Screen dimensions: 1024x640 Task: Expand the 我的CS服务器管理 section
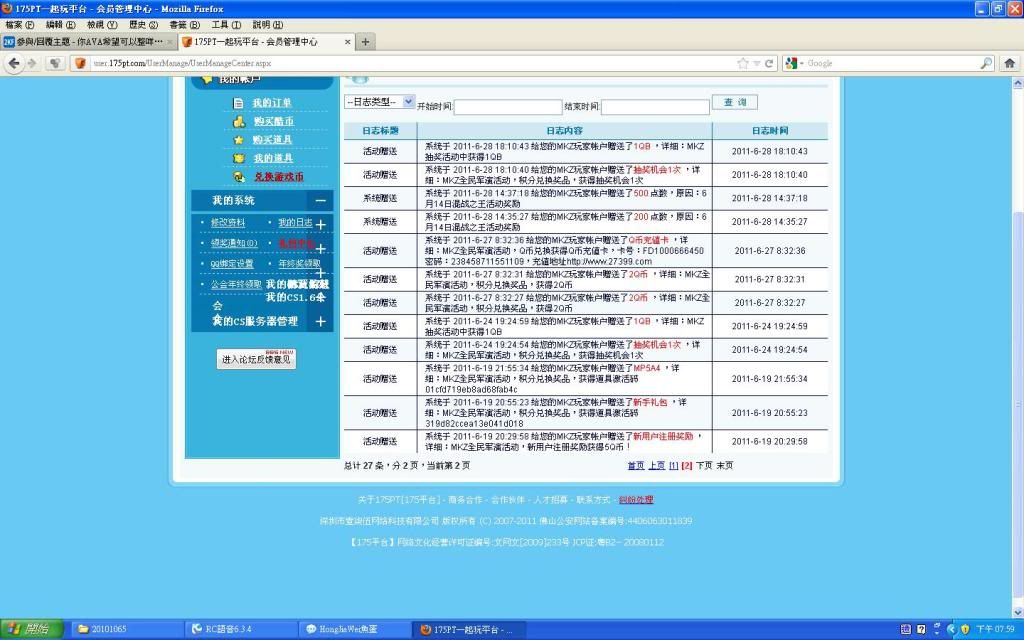click(321, 321)
